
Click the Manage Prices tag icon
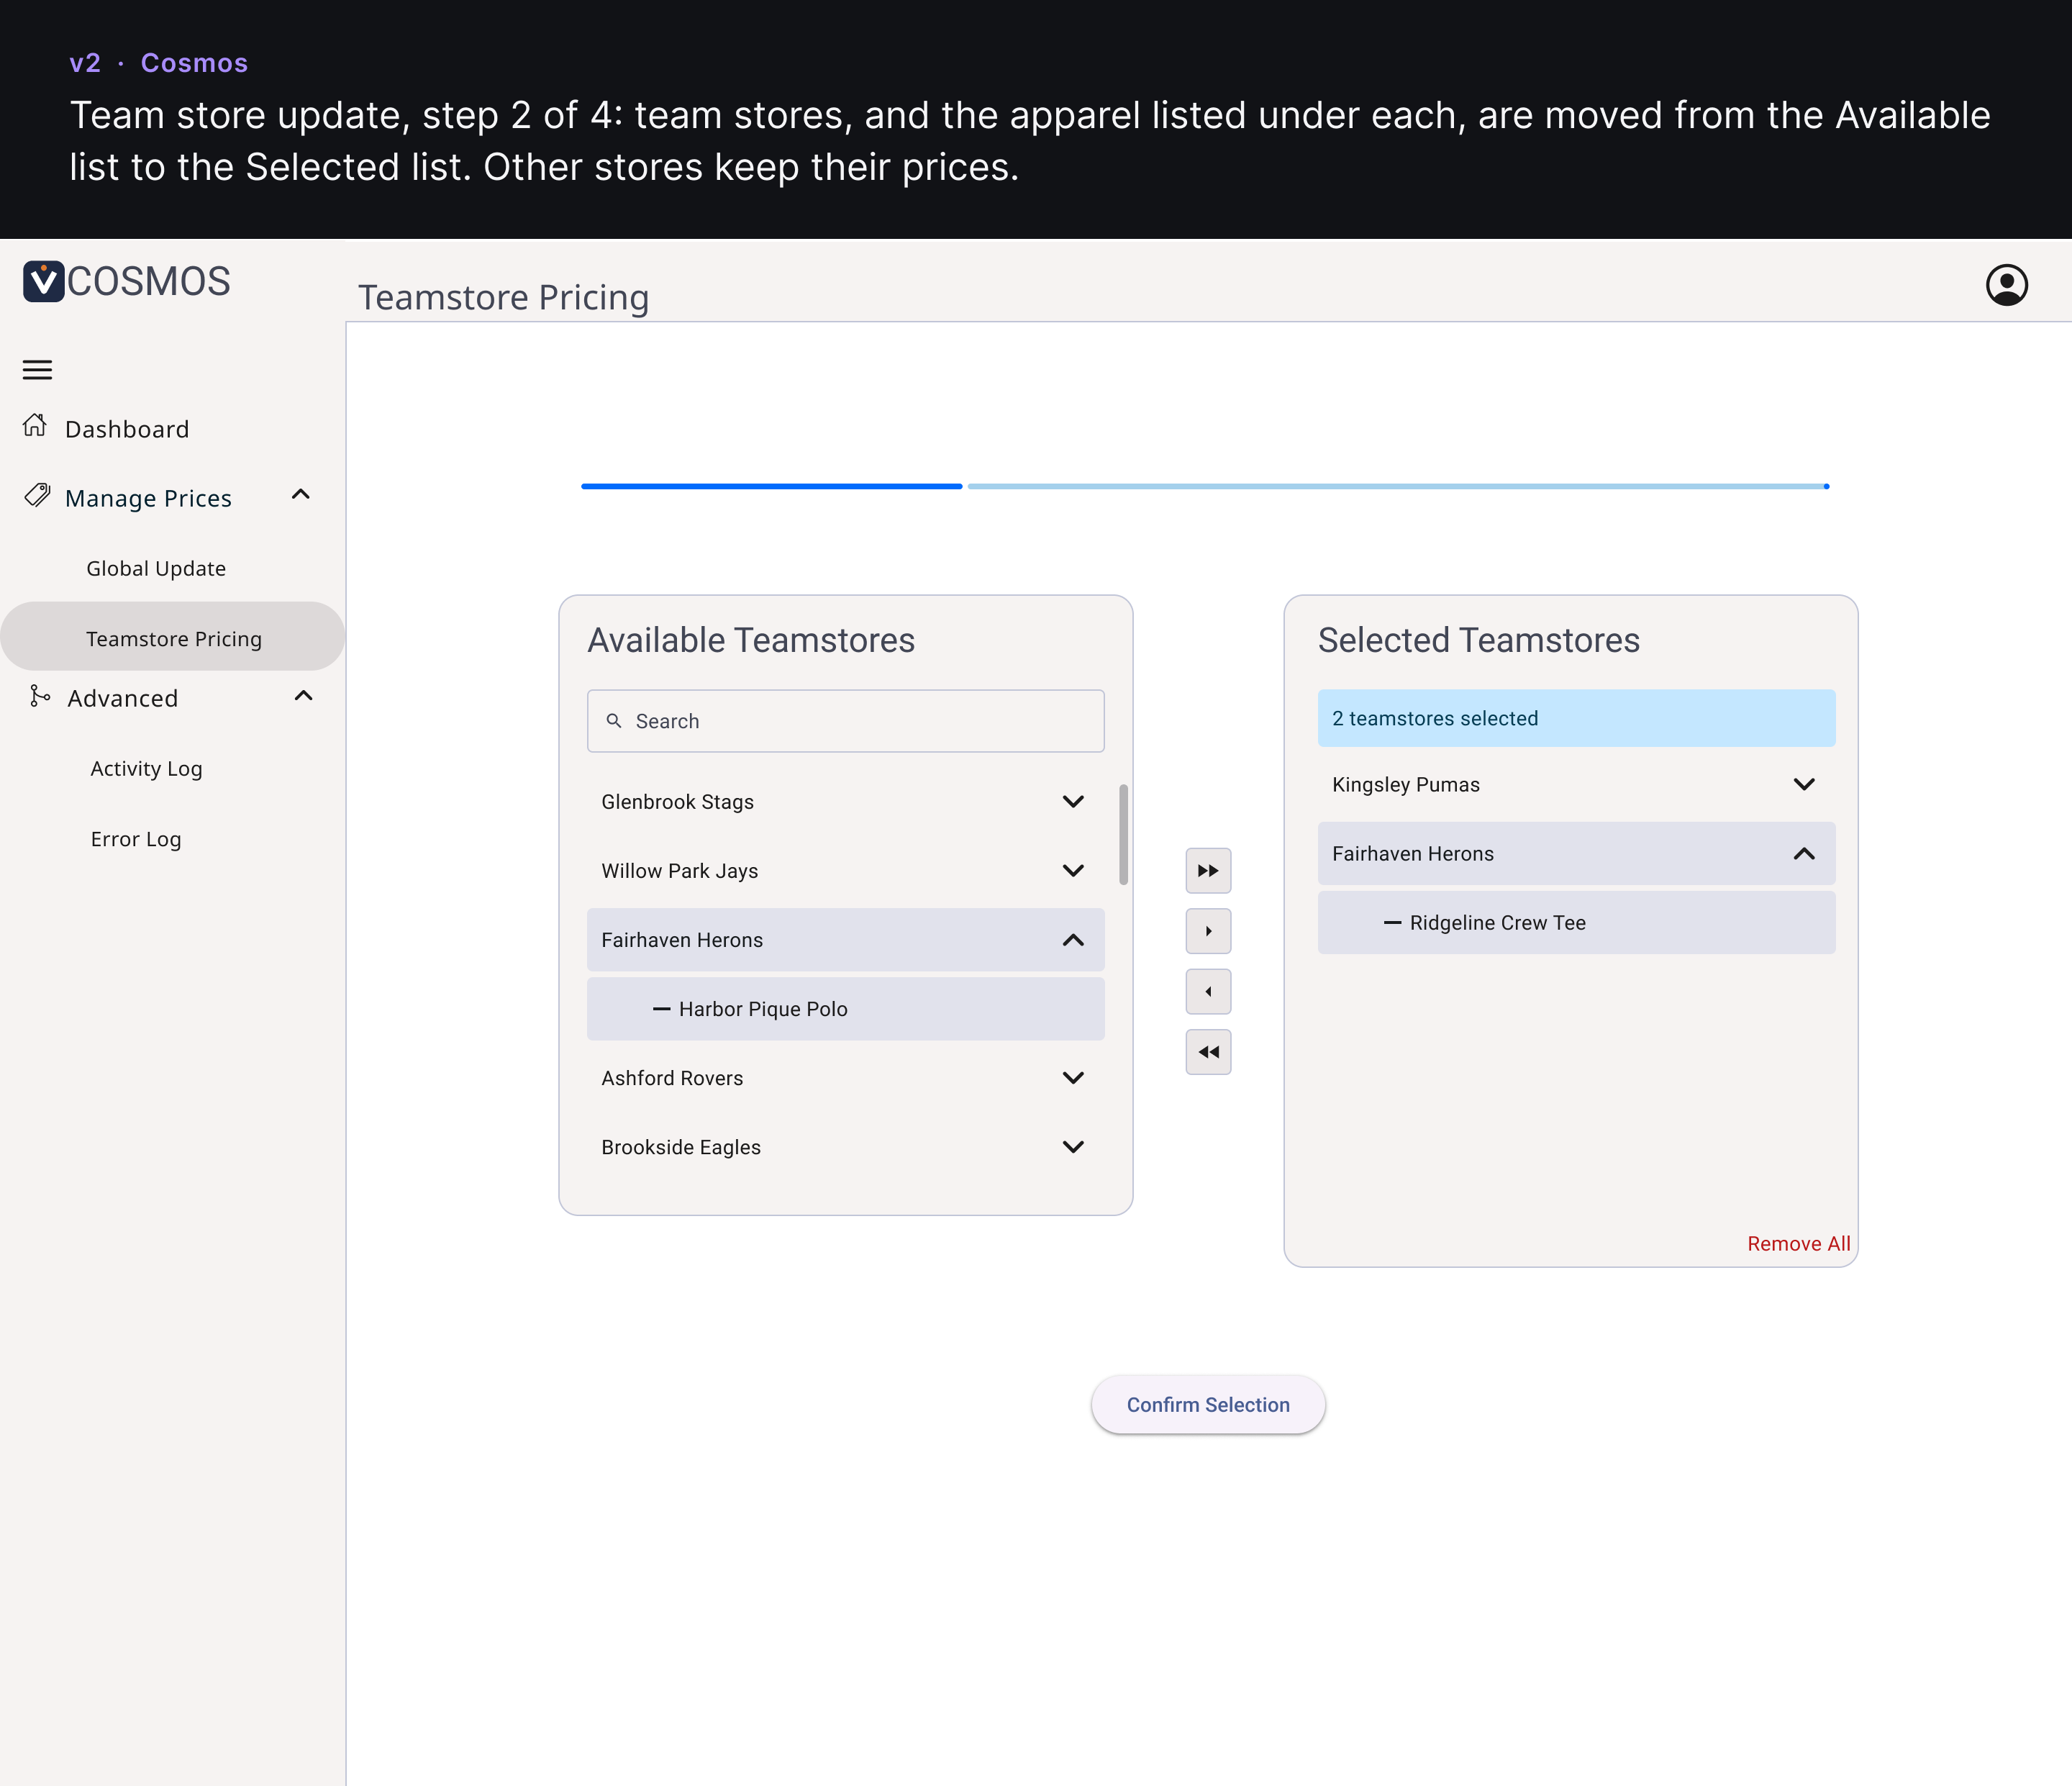point(37,495)
